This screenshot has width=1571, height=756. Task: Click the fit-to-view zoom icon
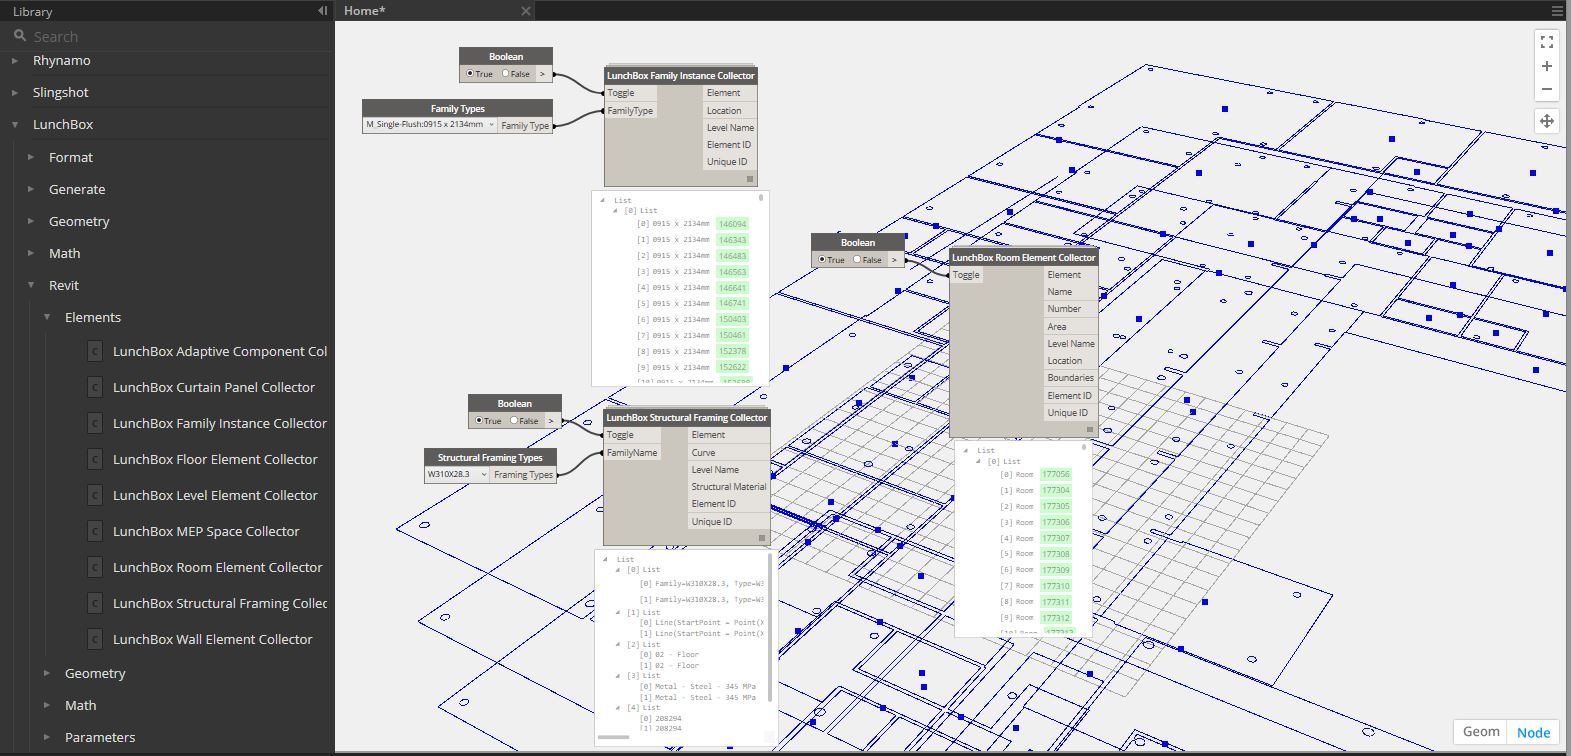(x=1546, y=42)
